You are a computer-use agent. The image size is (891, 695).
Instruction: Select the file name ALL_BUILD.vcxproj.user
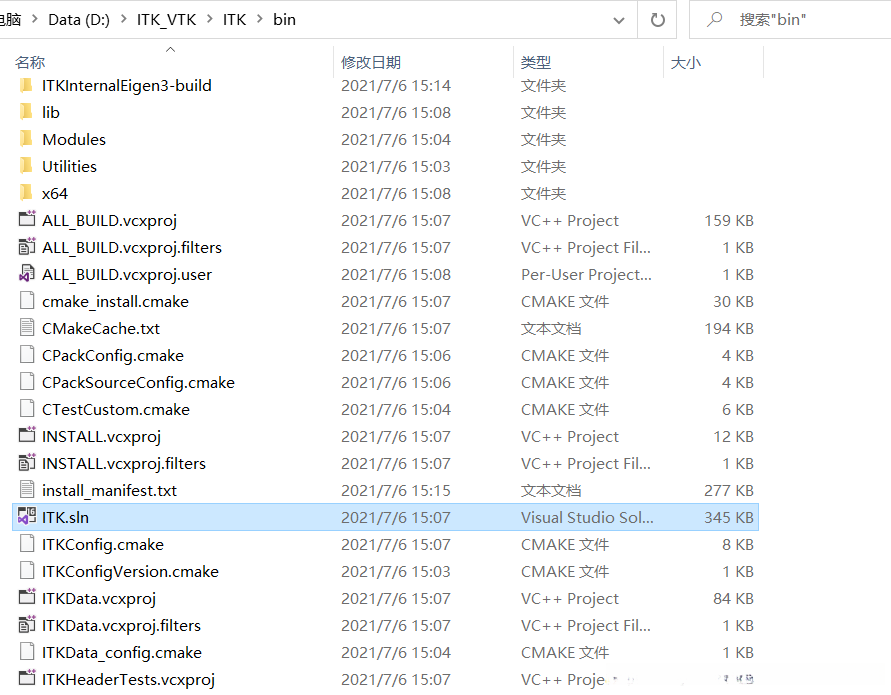coord(127,274)
